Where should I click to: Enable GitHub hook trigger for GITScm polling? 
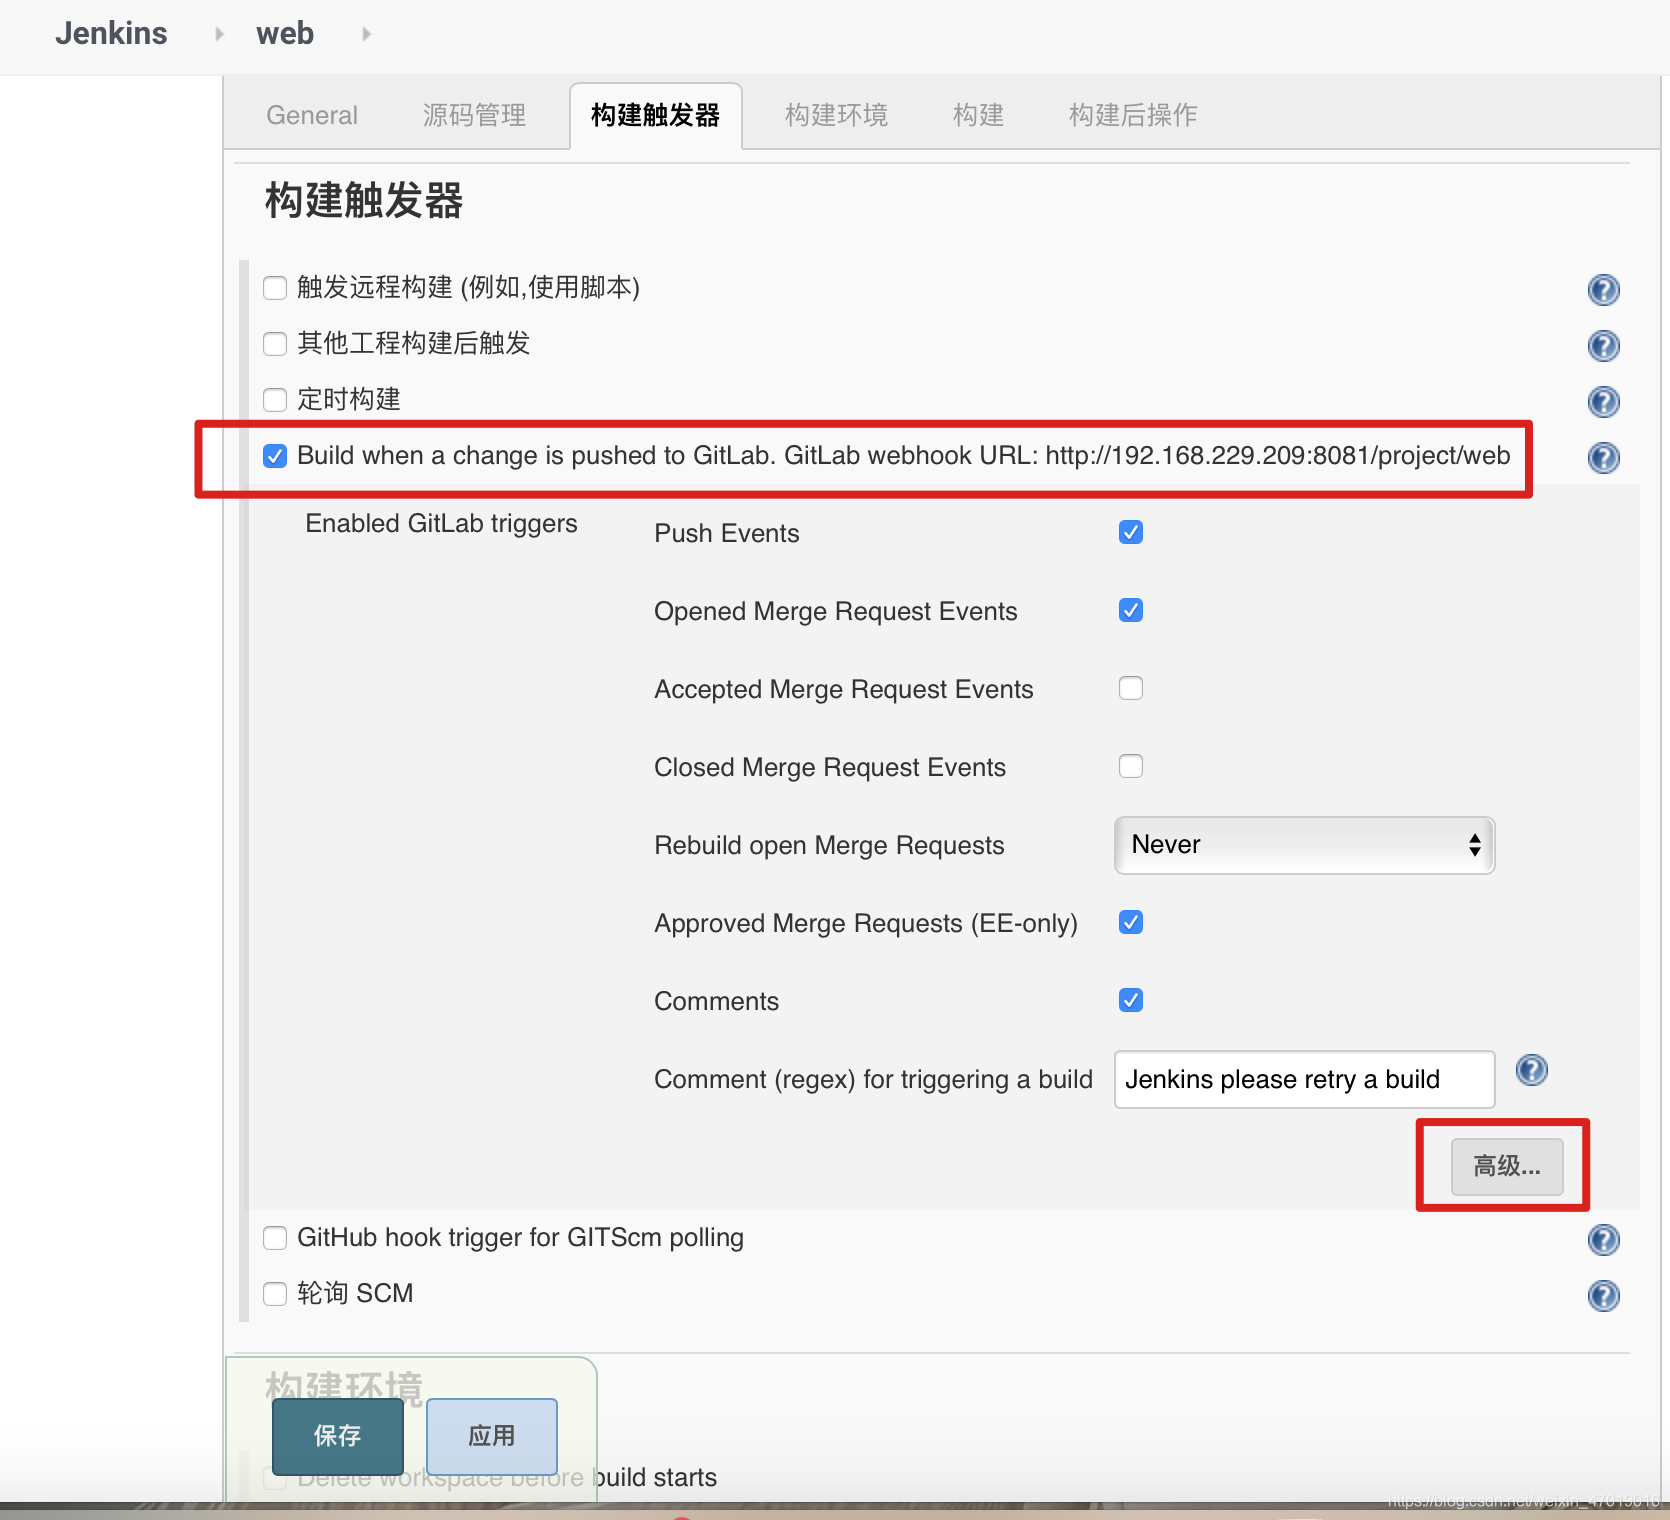[x=275, y=1238]
